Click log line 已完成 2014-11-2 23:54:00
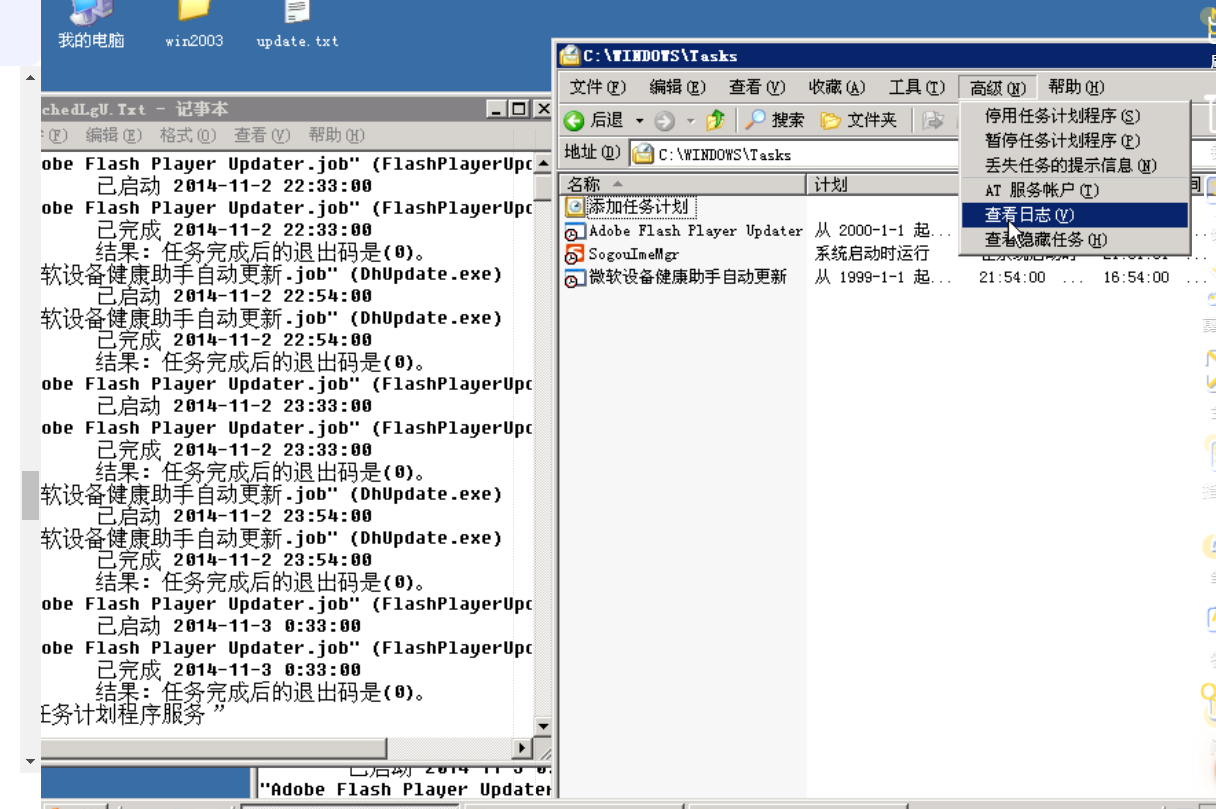Image resolution: width=1216 pixels, height=809 pixels. click(234, 560)
